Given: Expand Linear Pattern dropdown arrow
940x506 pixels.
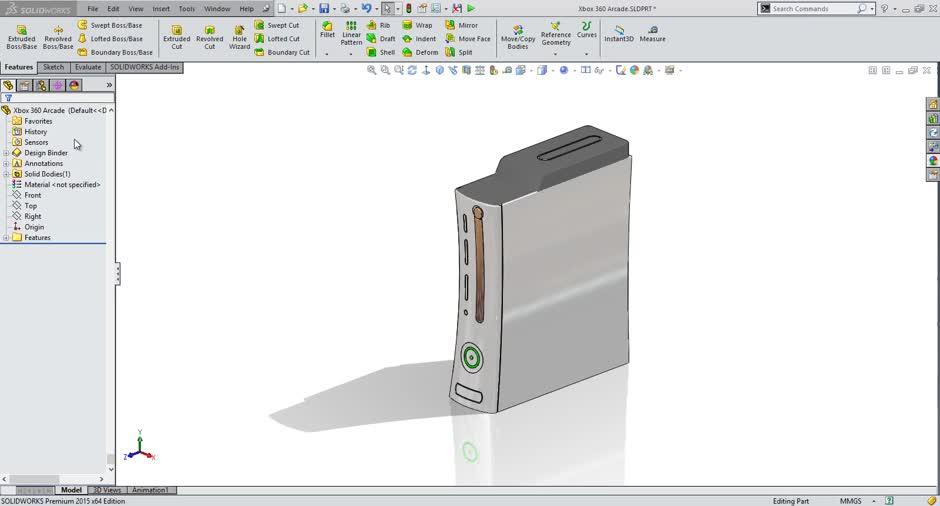Looking at the screenshot, I should tap(351, 54).
